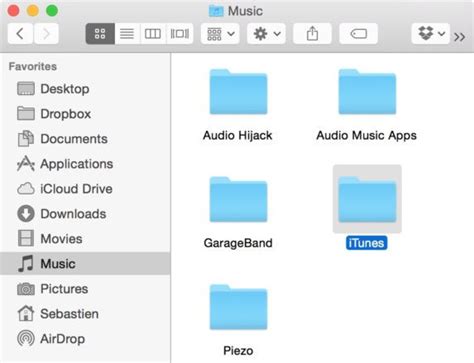Click the Downloads arrow icon
This screenshot has width=474, height=363.
click(26, 214)
